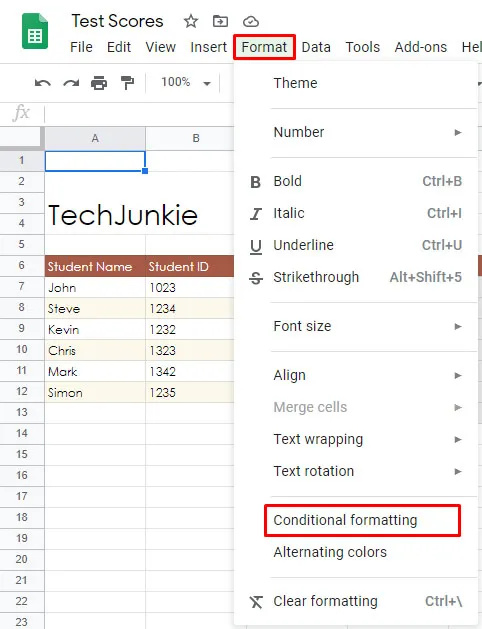This screenshot has width=482, height=629.
Task: Click the Redo arrow icon
Action: tap(71, 83)
